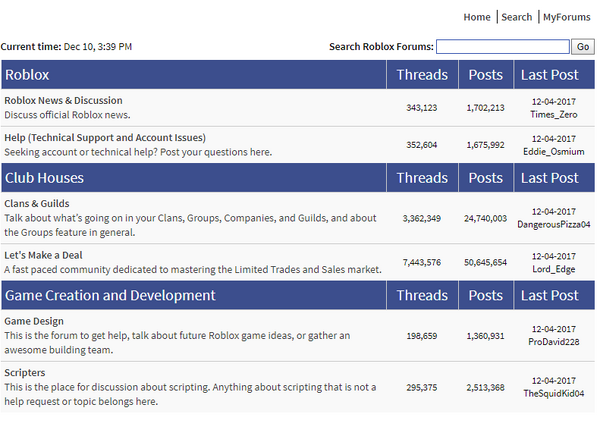Open Help (Technical Support and Account Issues) forum
600x436 pixels.
105,138
